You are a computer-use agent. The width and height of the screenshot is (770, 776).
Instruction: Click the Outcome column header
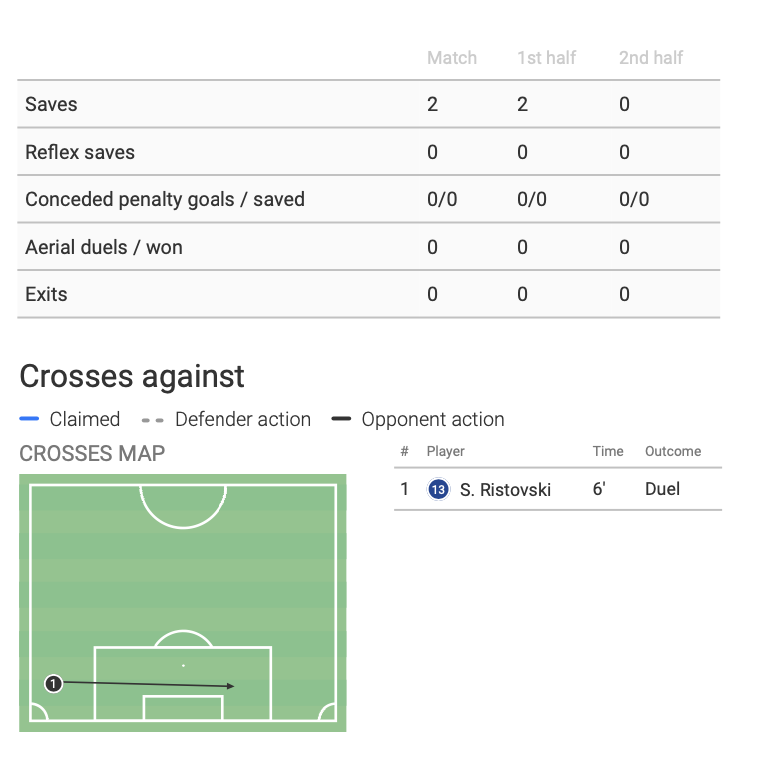(x=673, y=451)
